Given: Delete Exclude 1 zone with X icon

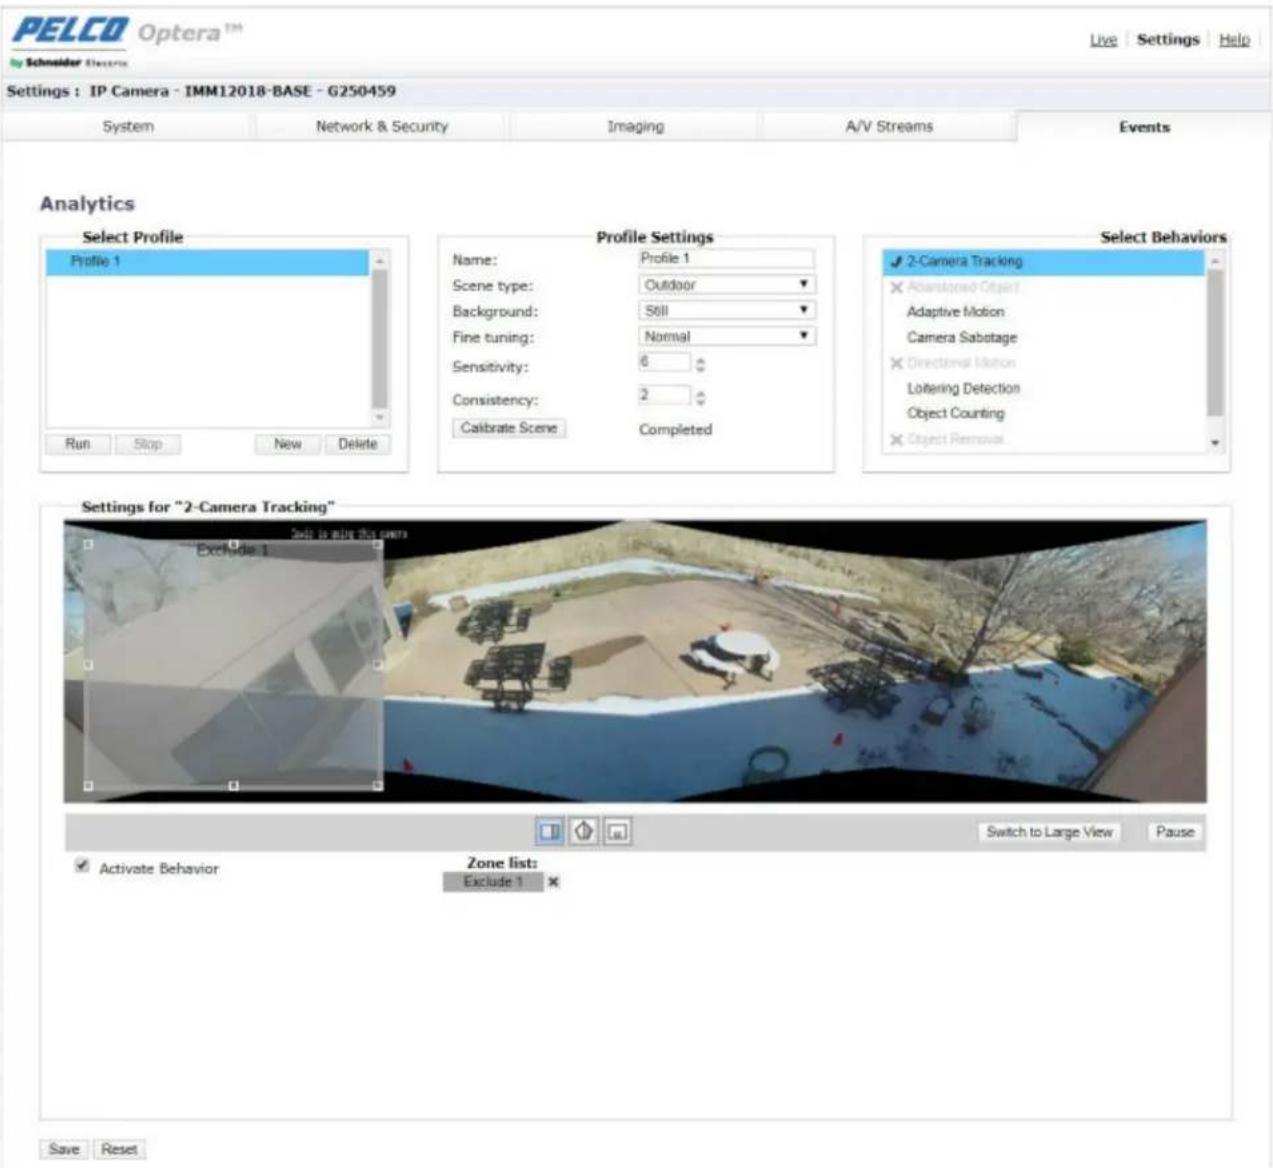Looking at the screenshot, I should [553, 882].
